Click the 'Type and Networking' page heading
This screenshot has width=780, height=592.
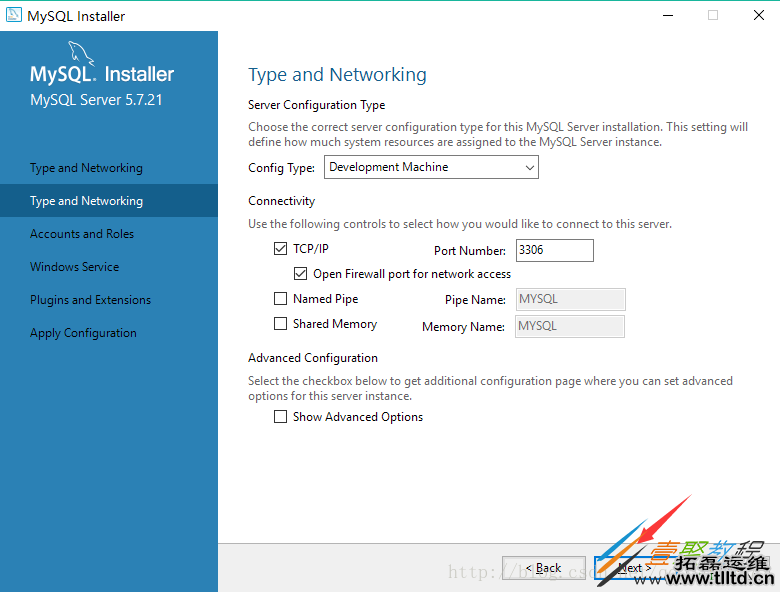coord(337,75)
